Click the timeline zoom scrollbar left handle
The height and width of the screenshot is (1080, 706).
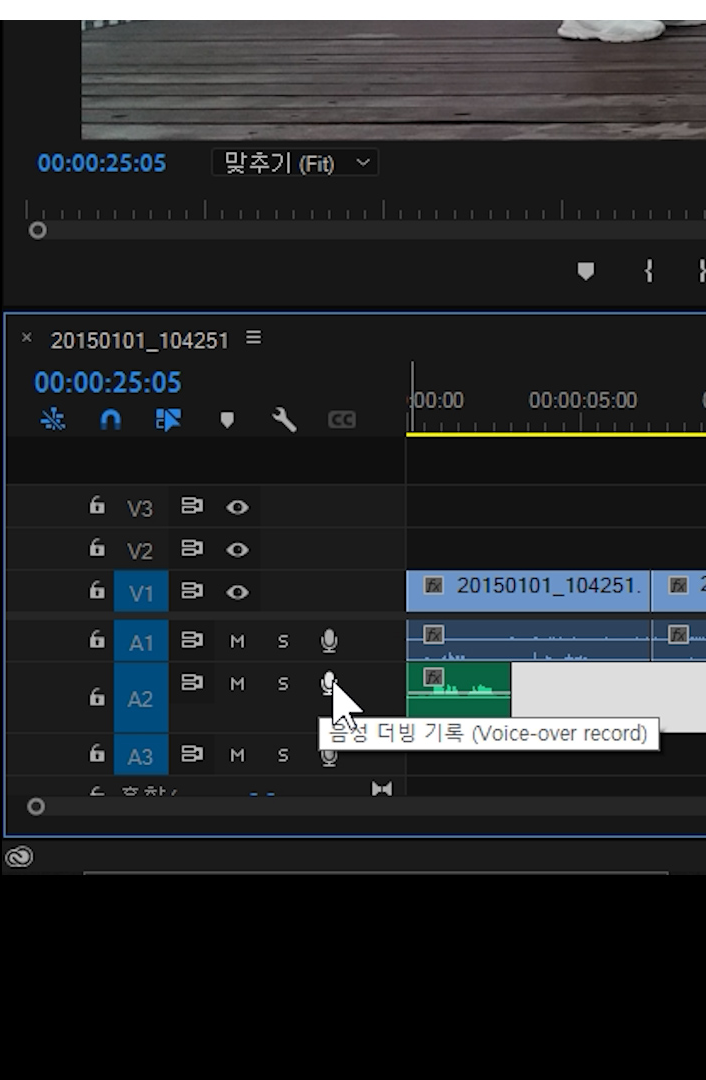(36, 806)
